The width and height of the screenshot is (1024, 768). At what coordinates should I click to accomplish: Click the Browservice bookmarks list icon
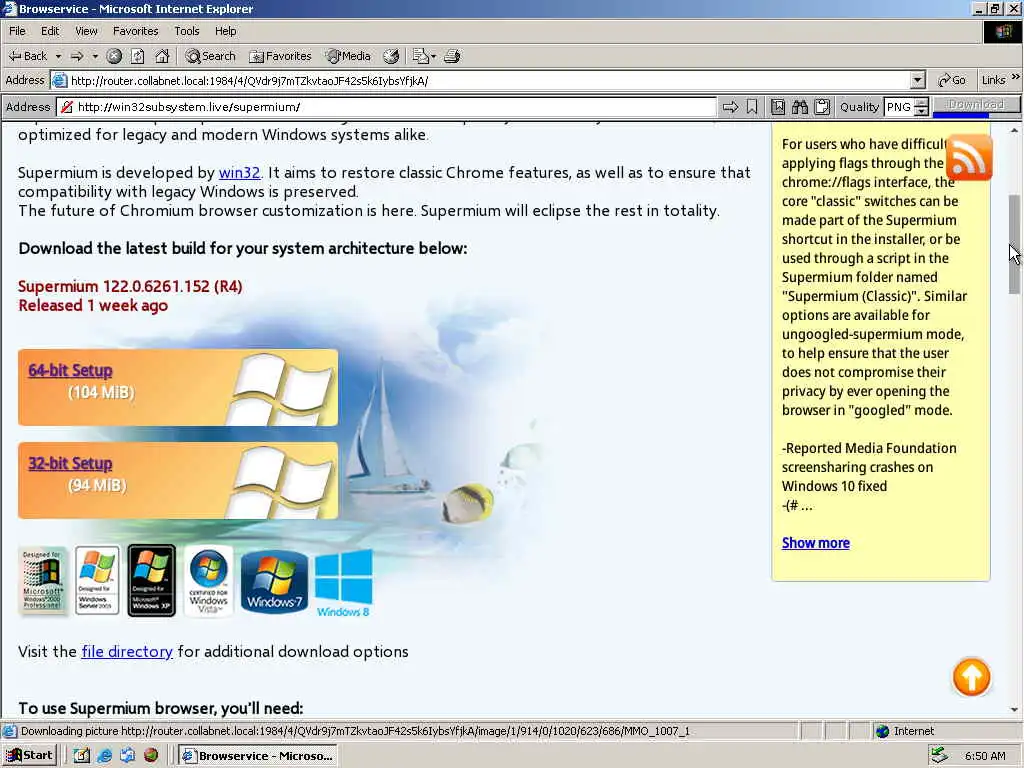778,107
